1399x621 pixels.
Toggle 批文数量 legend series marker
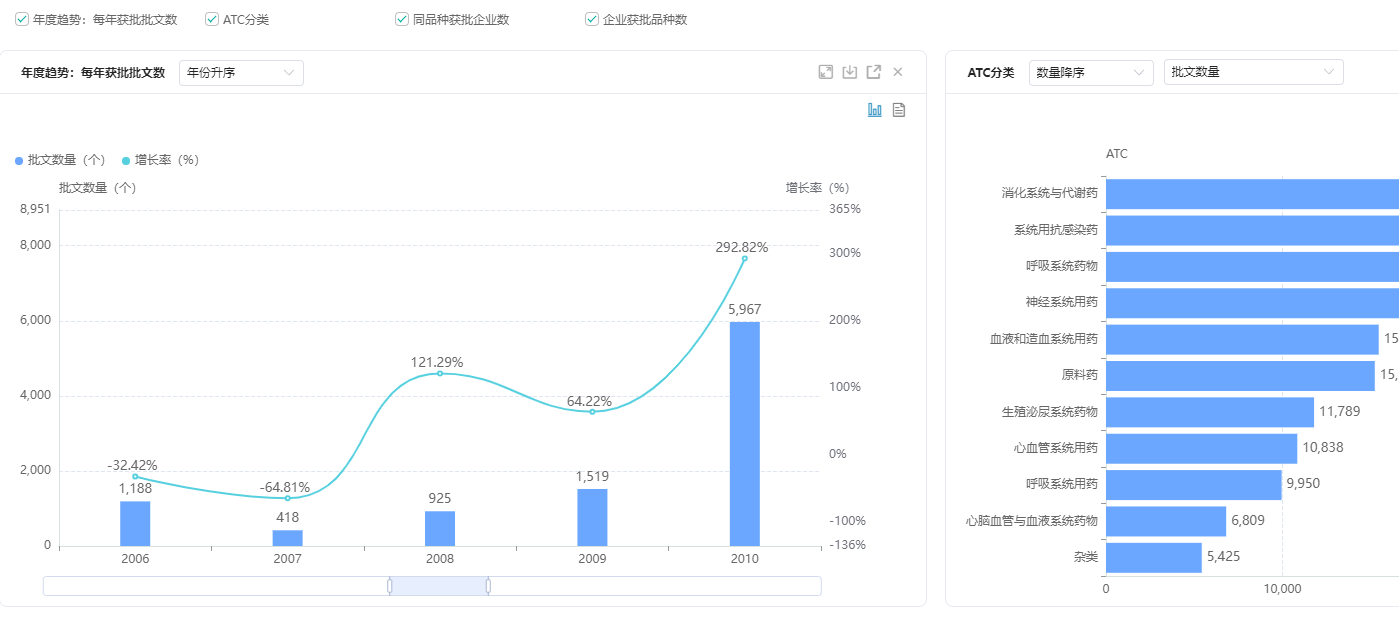click(x=19, y=160)
